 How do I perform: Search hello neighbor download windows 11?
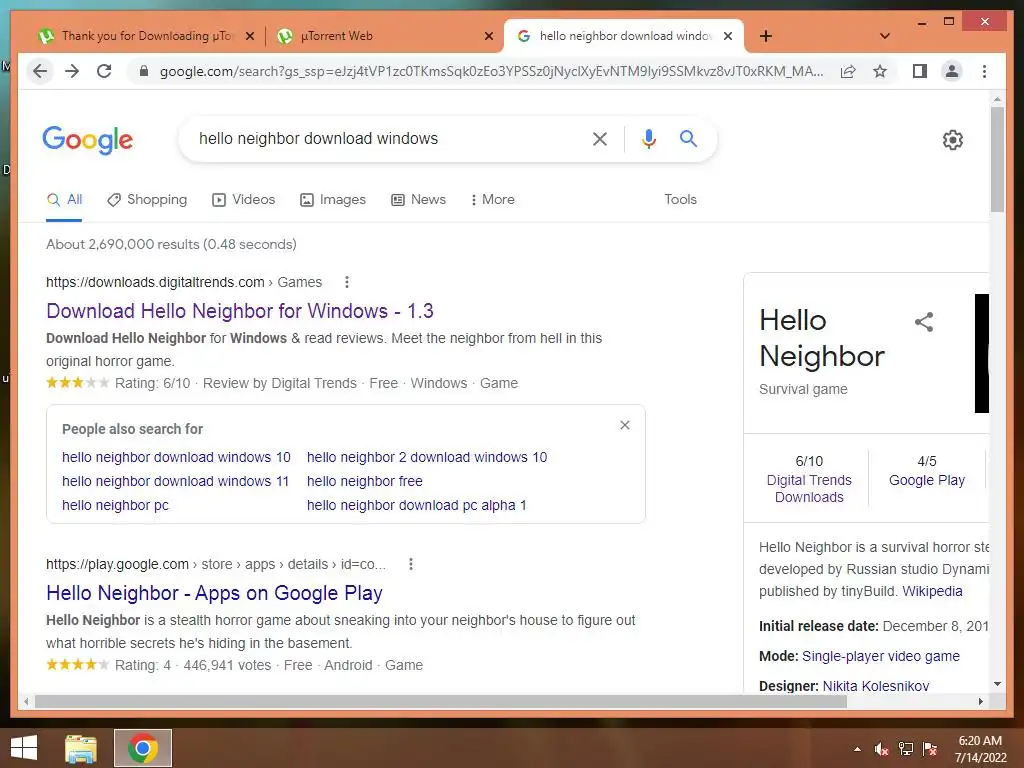[175, 481]
